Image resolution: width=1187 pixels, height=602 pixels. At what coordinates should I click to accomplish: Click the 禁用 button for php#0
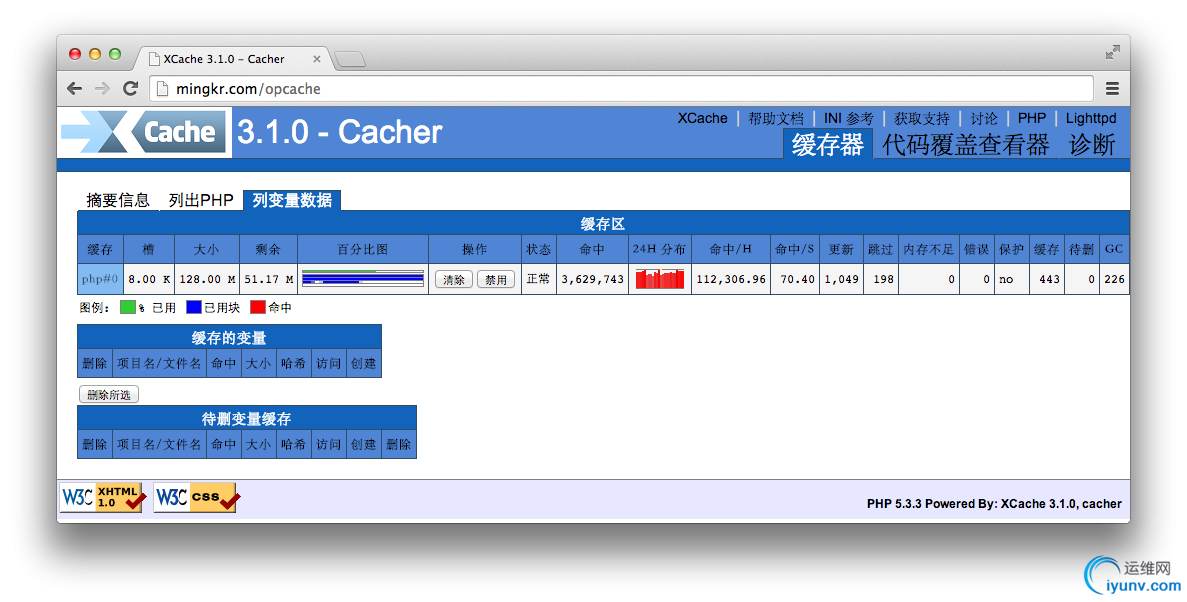click(496, 279)
